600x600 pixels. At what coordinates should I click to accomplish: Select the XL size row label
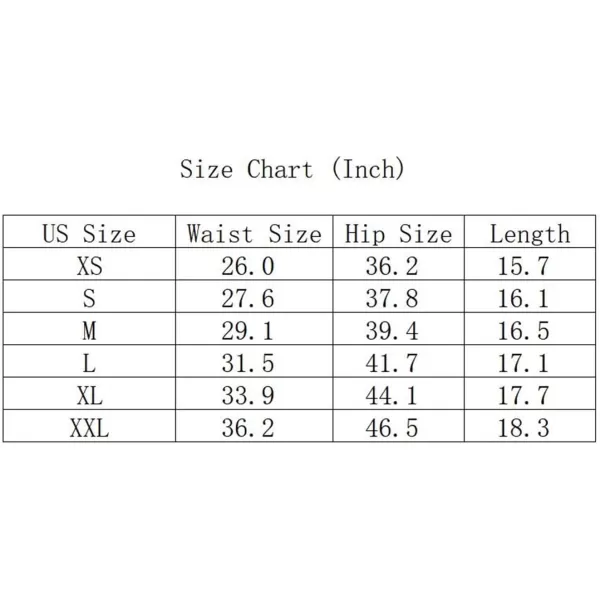90,395
